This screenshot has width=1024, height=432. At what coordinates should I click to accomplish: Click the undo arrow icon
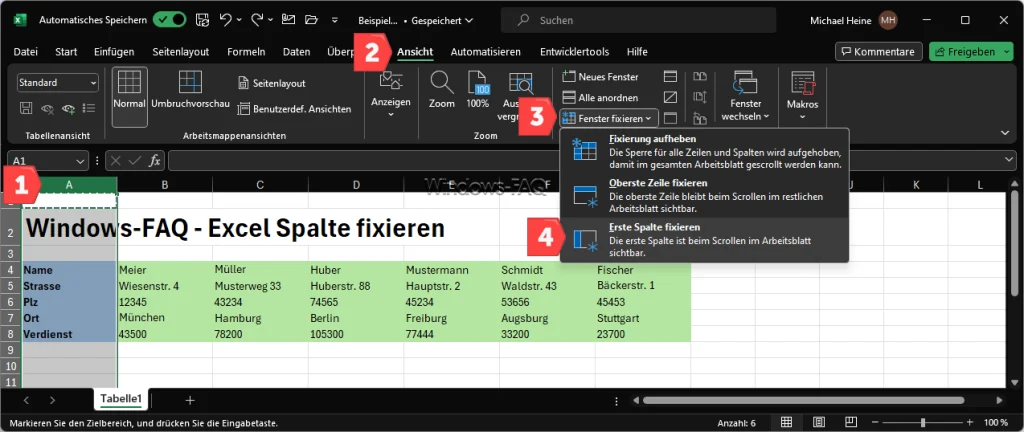click(225, 20)
